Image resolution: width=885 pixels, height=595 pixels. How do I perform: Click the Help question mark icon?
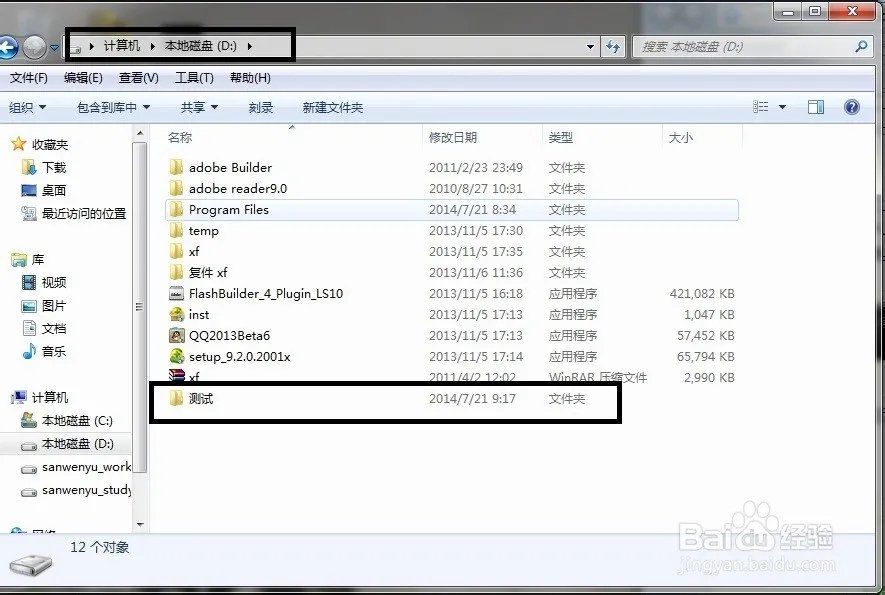point(850,106)
